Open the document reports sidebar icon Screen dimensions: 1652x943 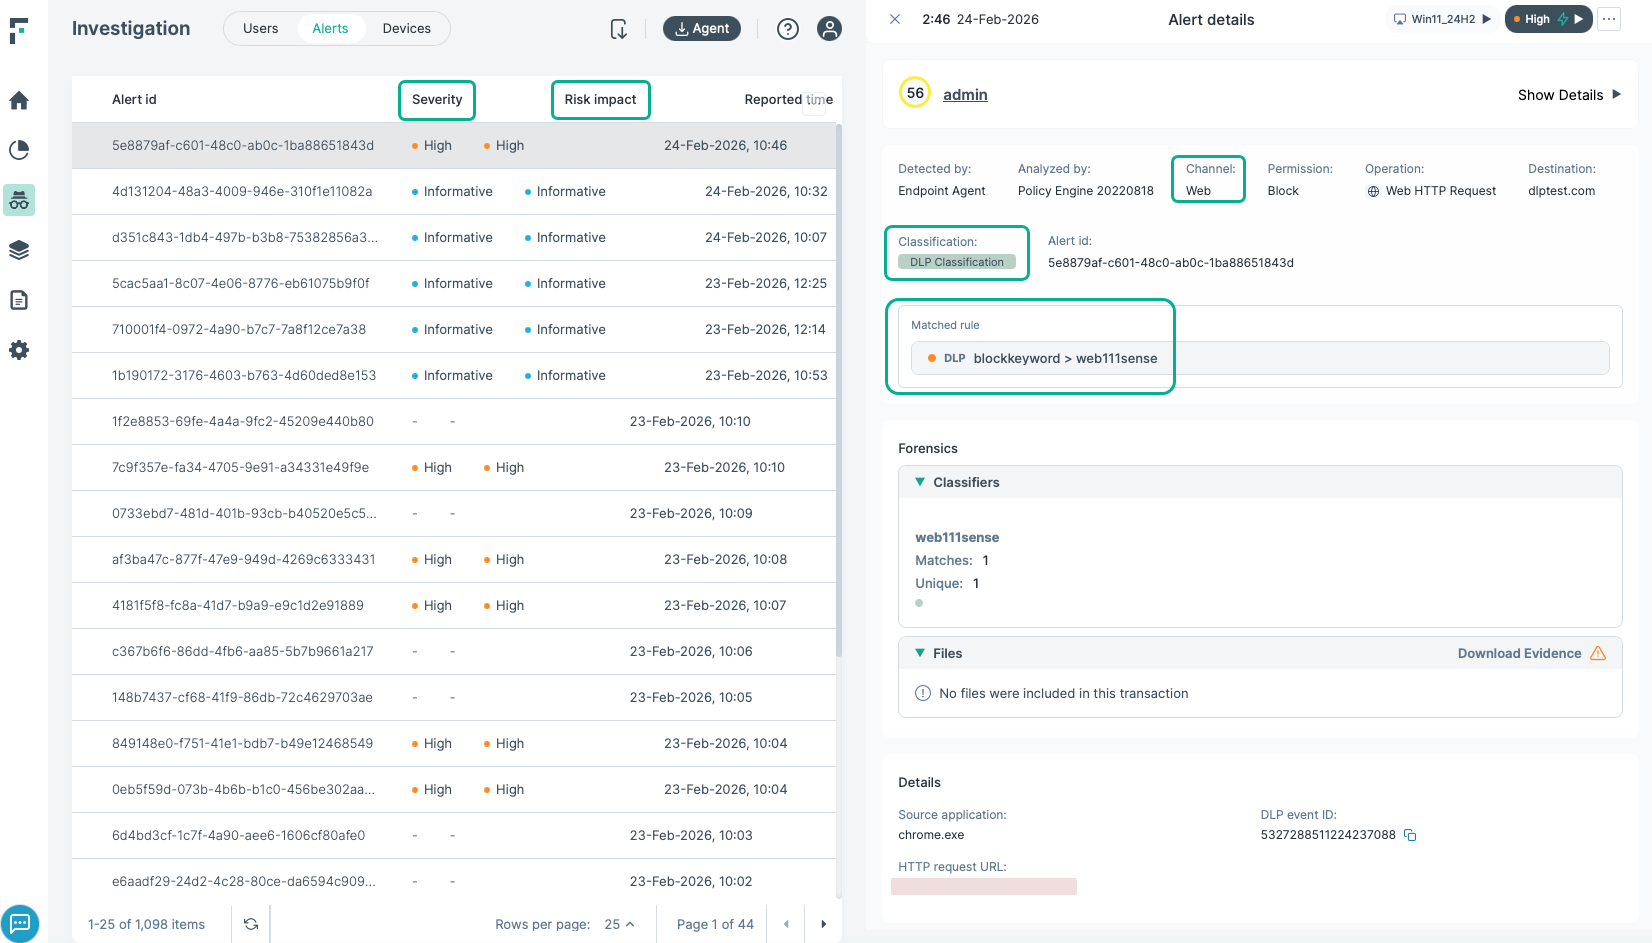19,300
